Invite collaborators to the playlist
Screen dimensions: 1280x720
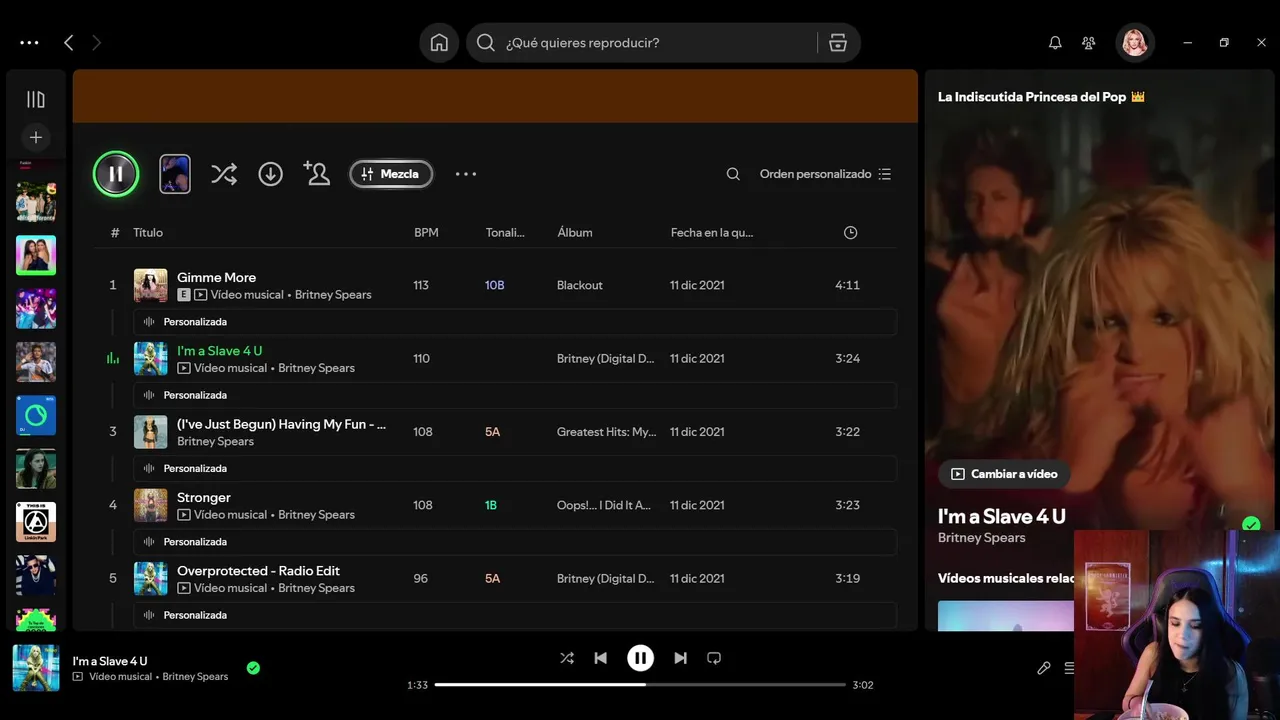click(316, 174)
